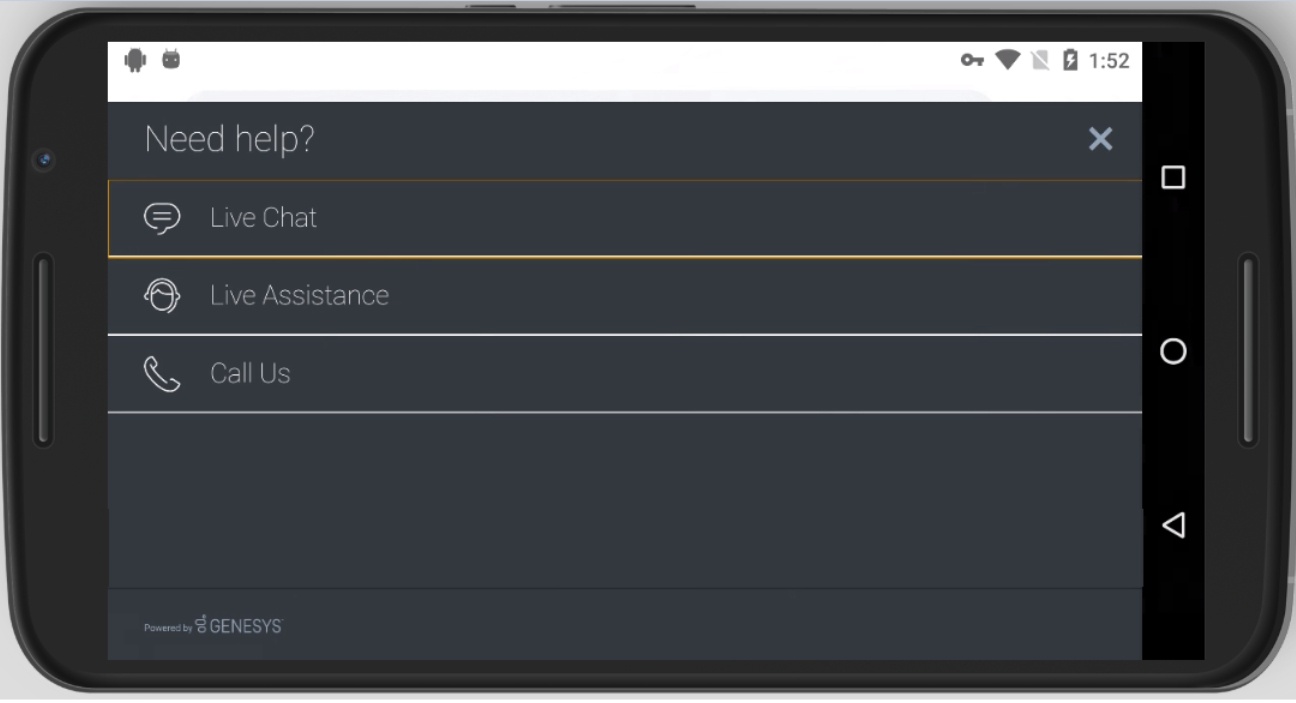Image resolution: width=1296 pixels, height=703 pixels.
Task: Click the Powered by text in footer
Action: pyautogui.click(x=168, y=628)
